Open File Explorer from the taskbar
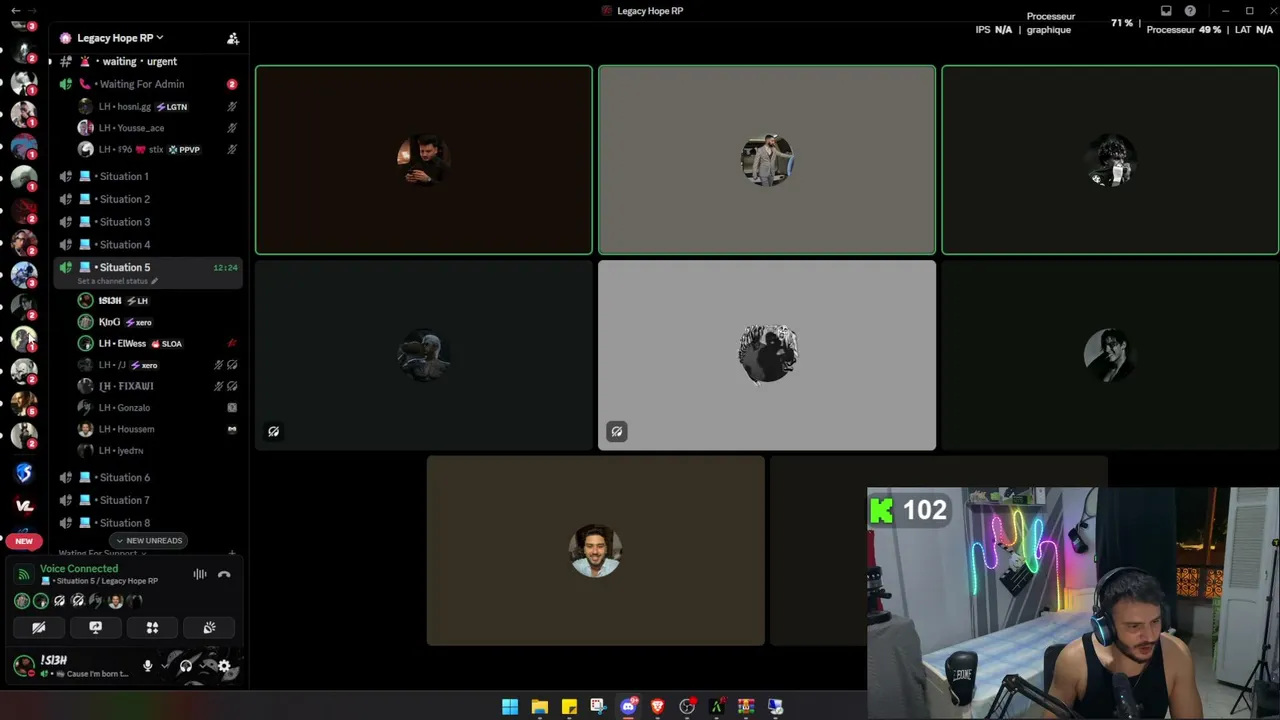Image resolution: width=1280 pixels, height=720 pixels. 540,707
